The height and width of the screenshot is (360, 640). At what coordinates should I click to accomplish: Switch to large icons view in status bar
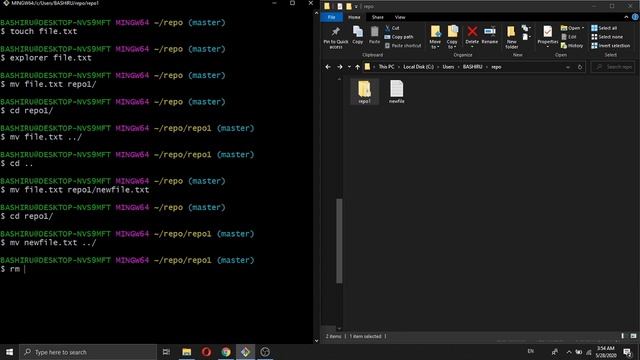[x=633, y=336]
